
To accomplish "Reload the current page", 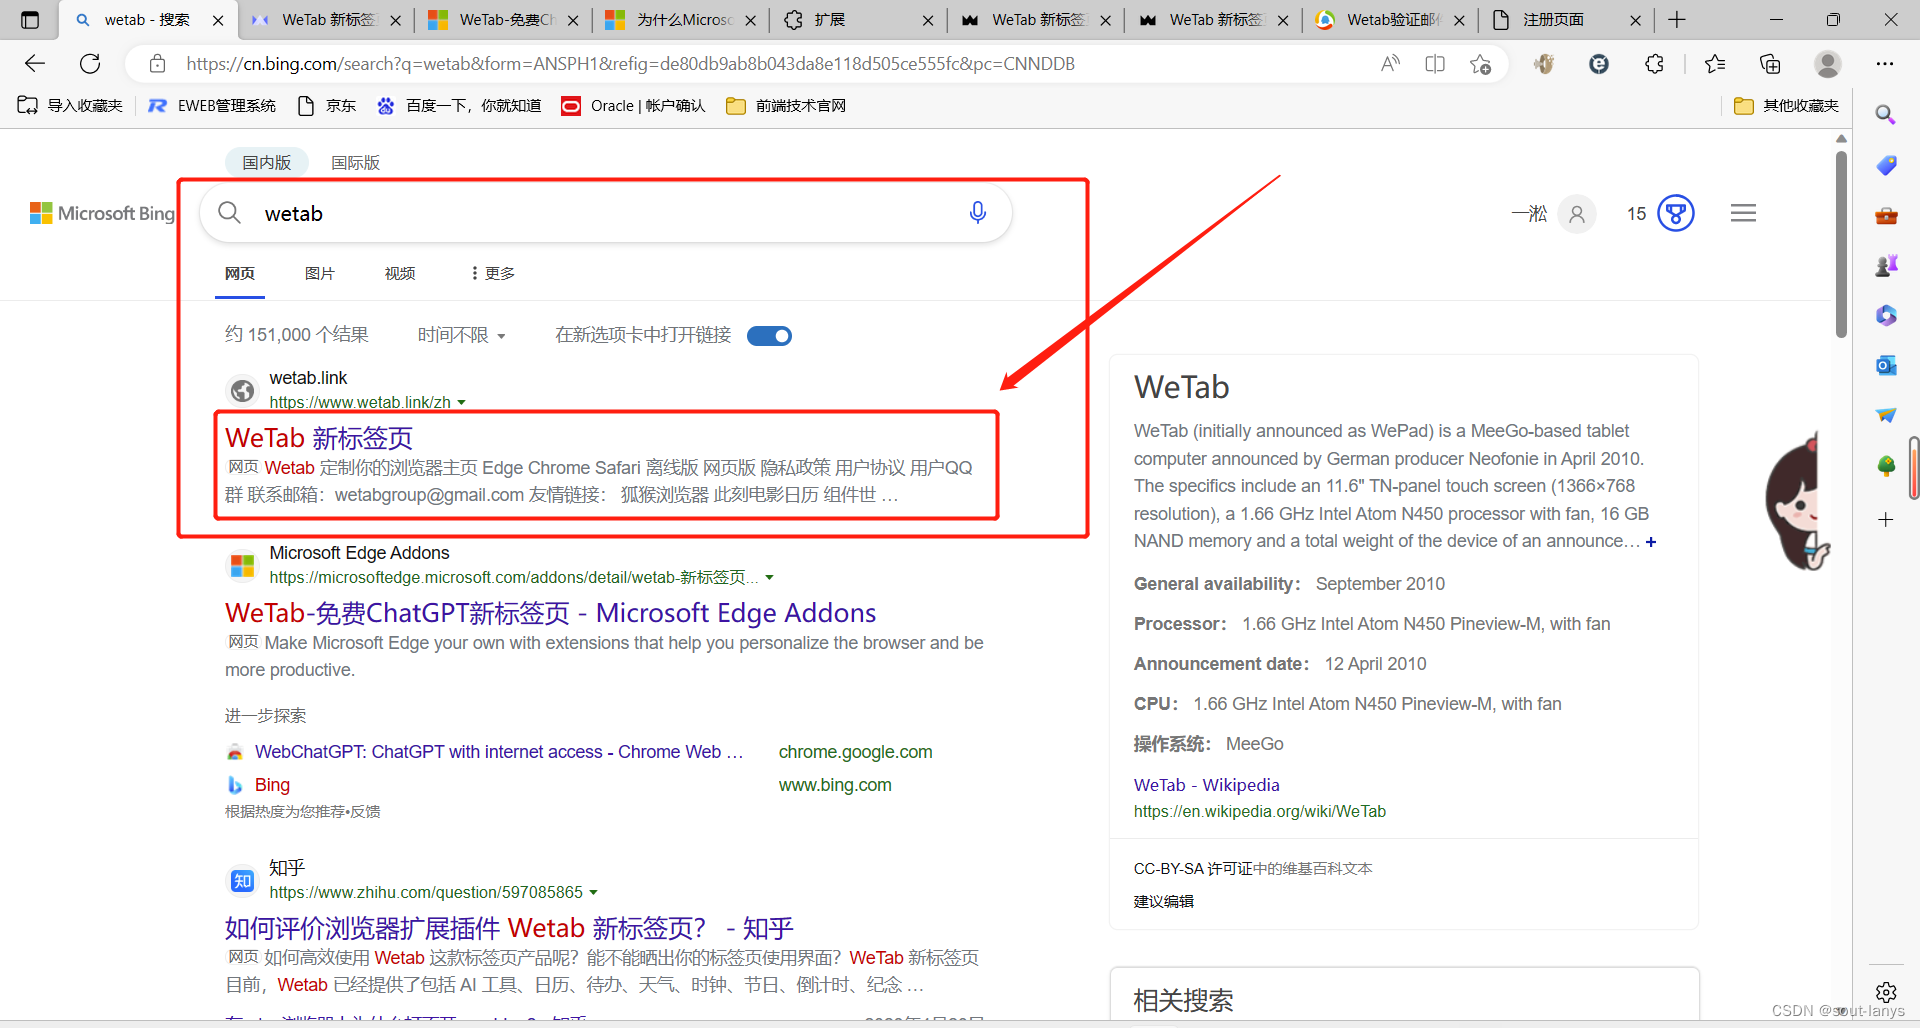I will [x=90, y=64].
